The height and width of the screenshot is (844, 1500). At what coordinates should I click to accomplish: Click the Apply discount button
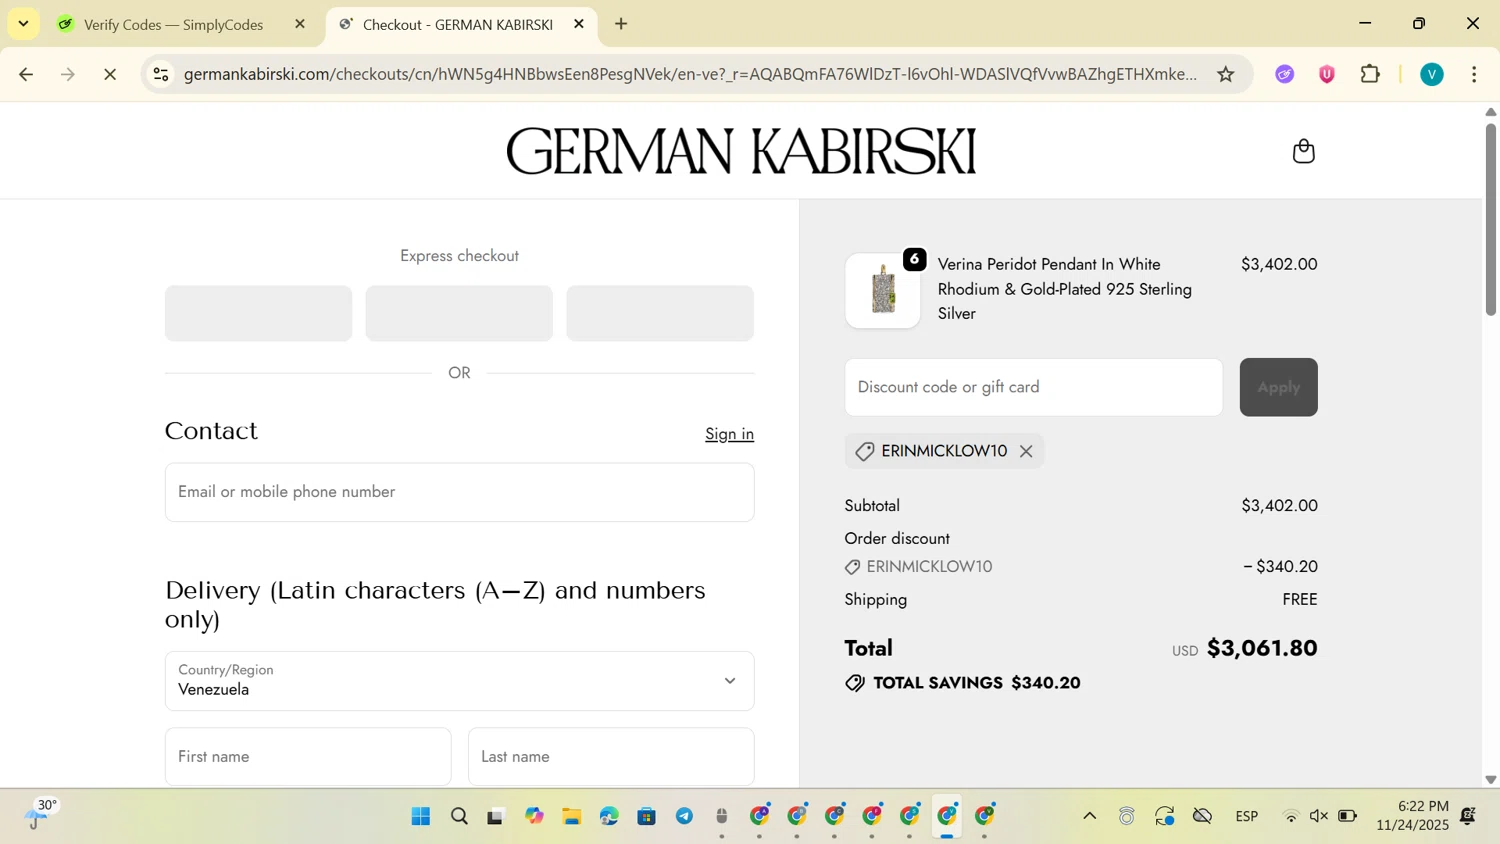pyautogui.click(x=1278, y=387)
